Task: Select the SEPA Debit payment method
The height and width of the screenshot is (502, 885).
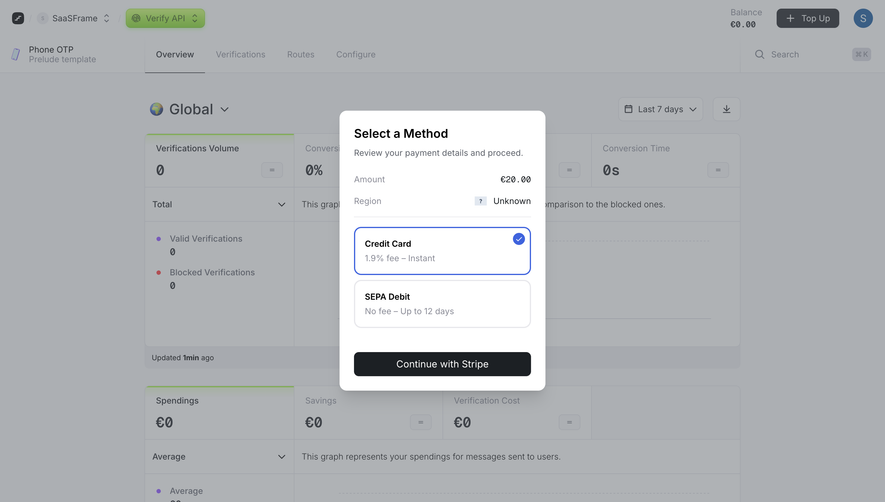Action: coord(442,304)
